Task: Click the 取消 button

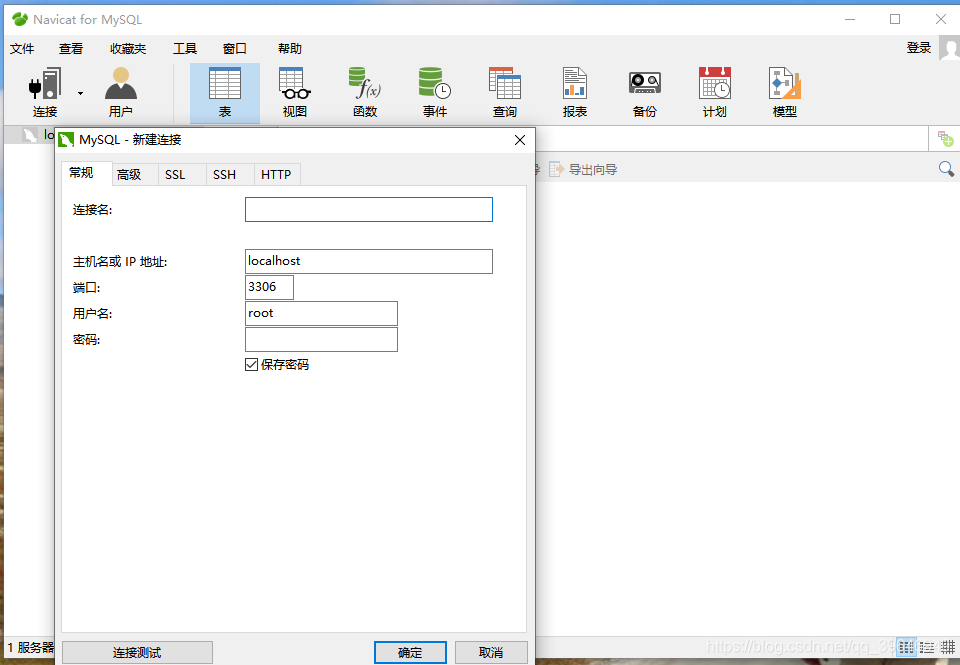Action: click(491, 652)
